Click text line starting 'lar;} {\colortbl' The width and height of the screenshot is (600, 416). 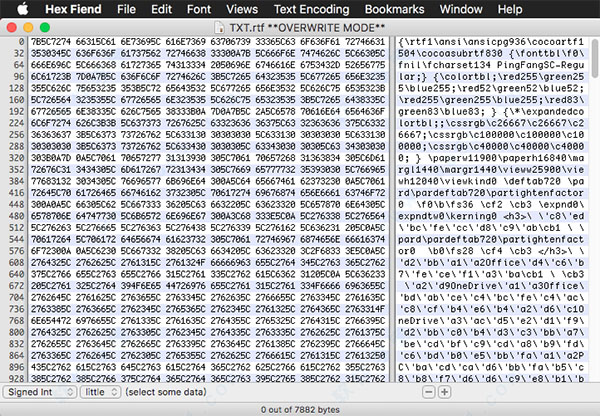tap(491, 77)
